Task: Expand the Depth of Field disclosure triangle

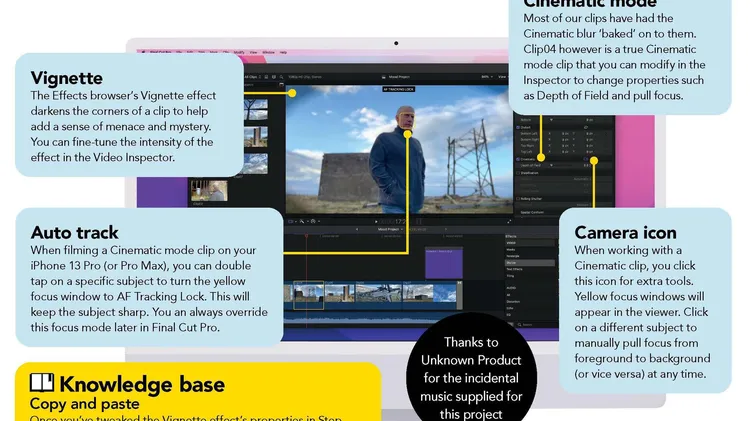Action: (x=551, y=165)
